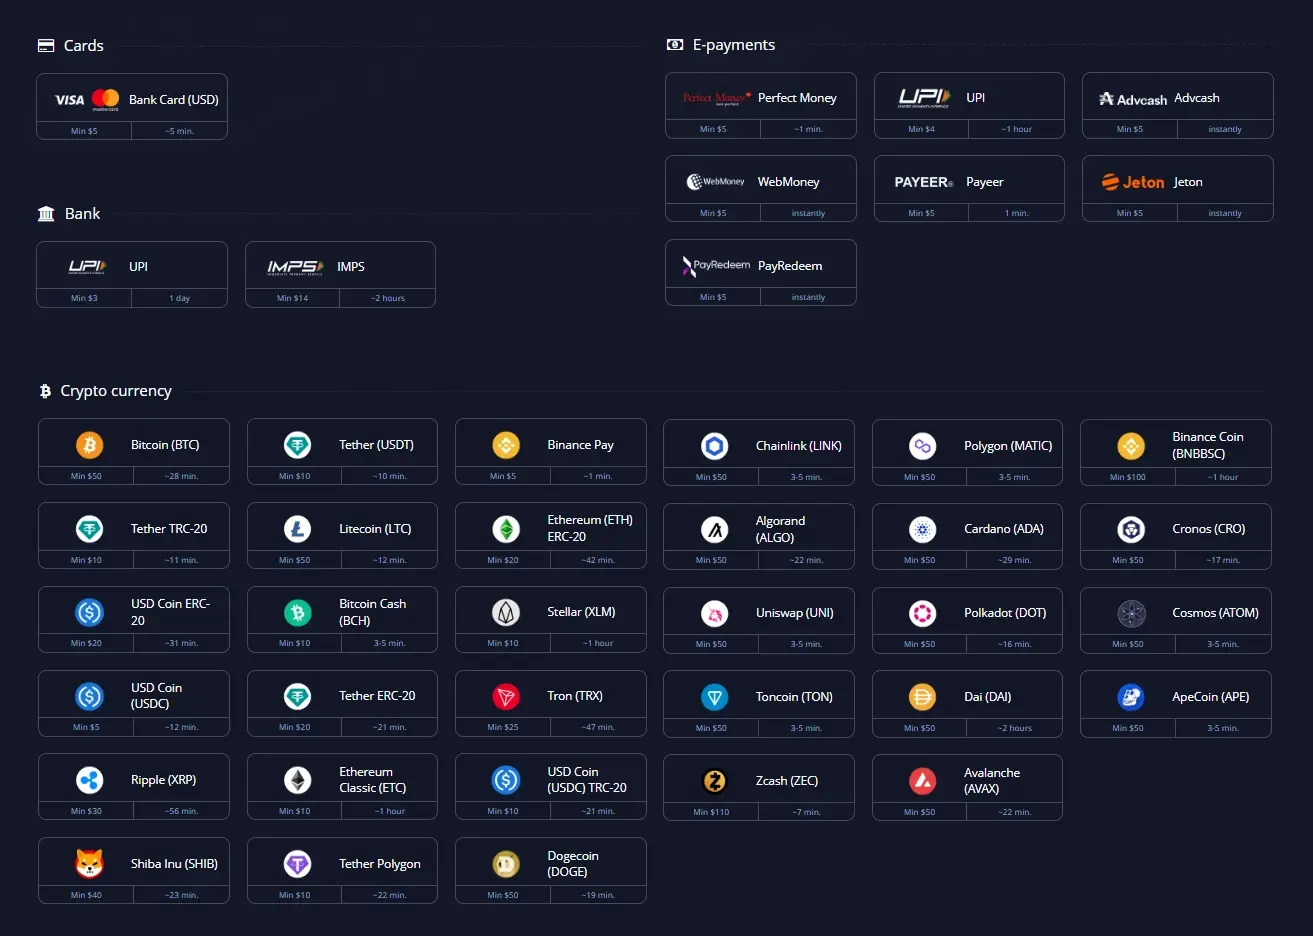The image size is (1313, 936).
Task: Click the Dogecoin icon
Action: (506, 864)
